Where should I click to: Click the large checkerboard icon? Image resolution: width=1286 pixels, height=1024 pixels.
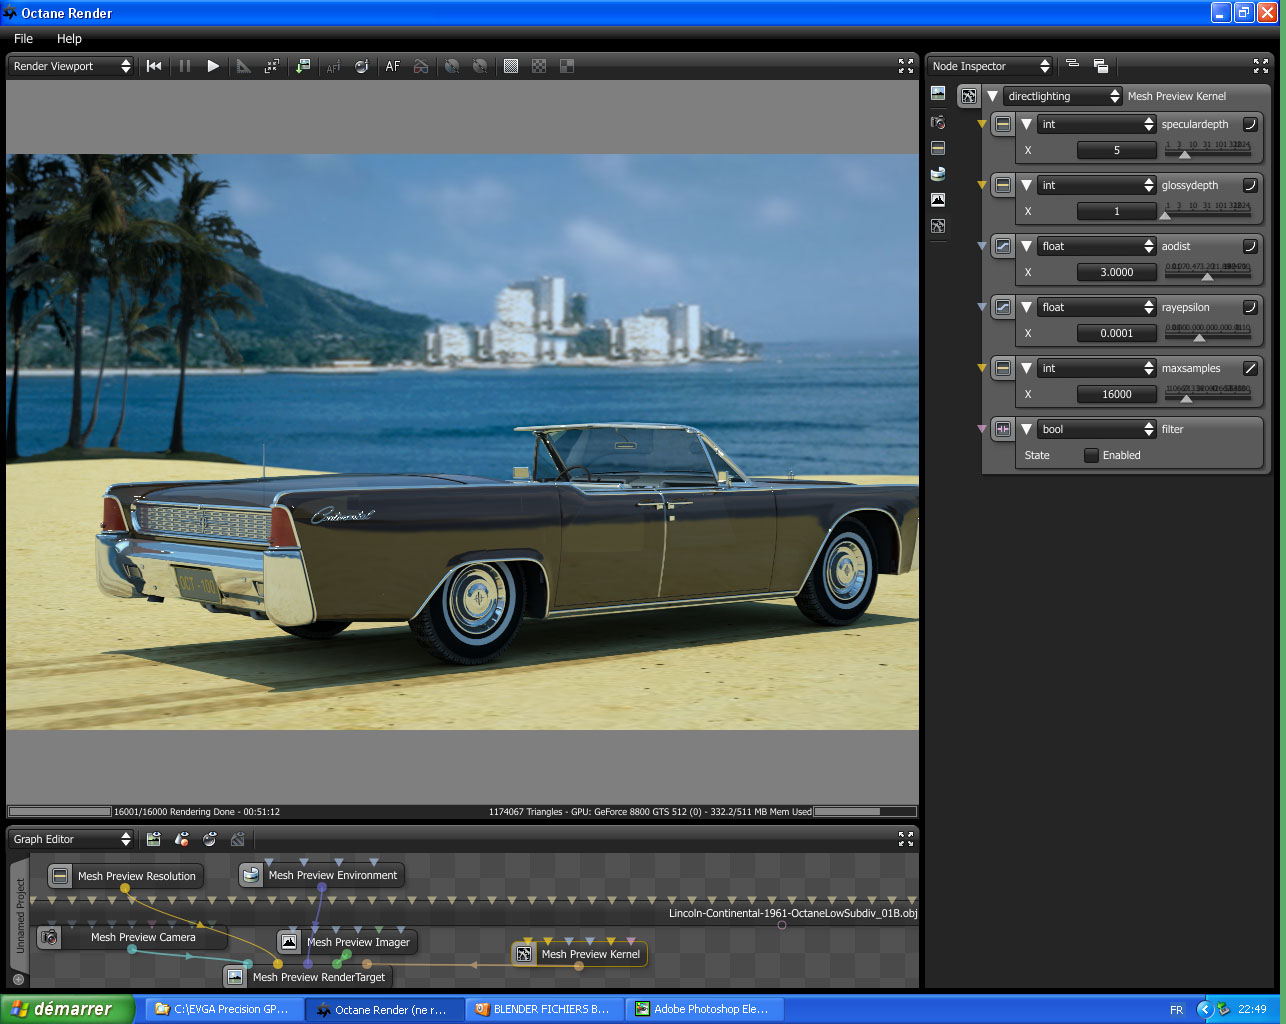[x=567, y=66]
